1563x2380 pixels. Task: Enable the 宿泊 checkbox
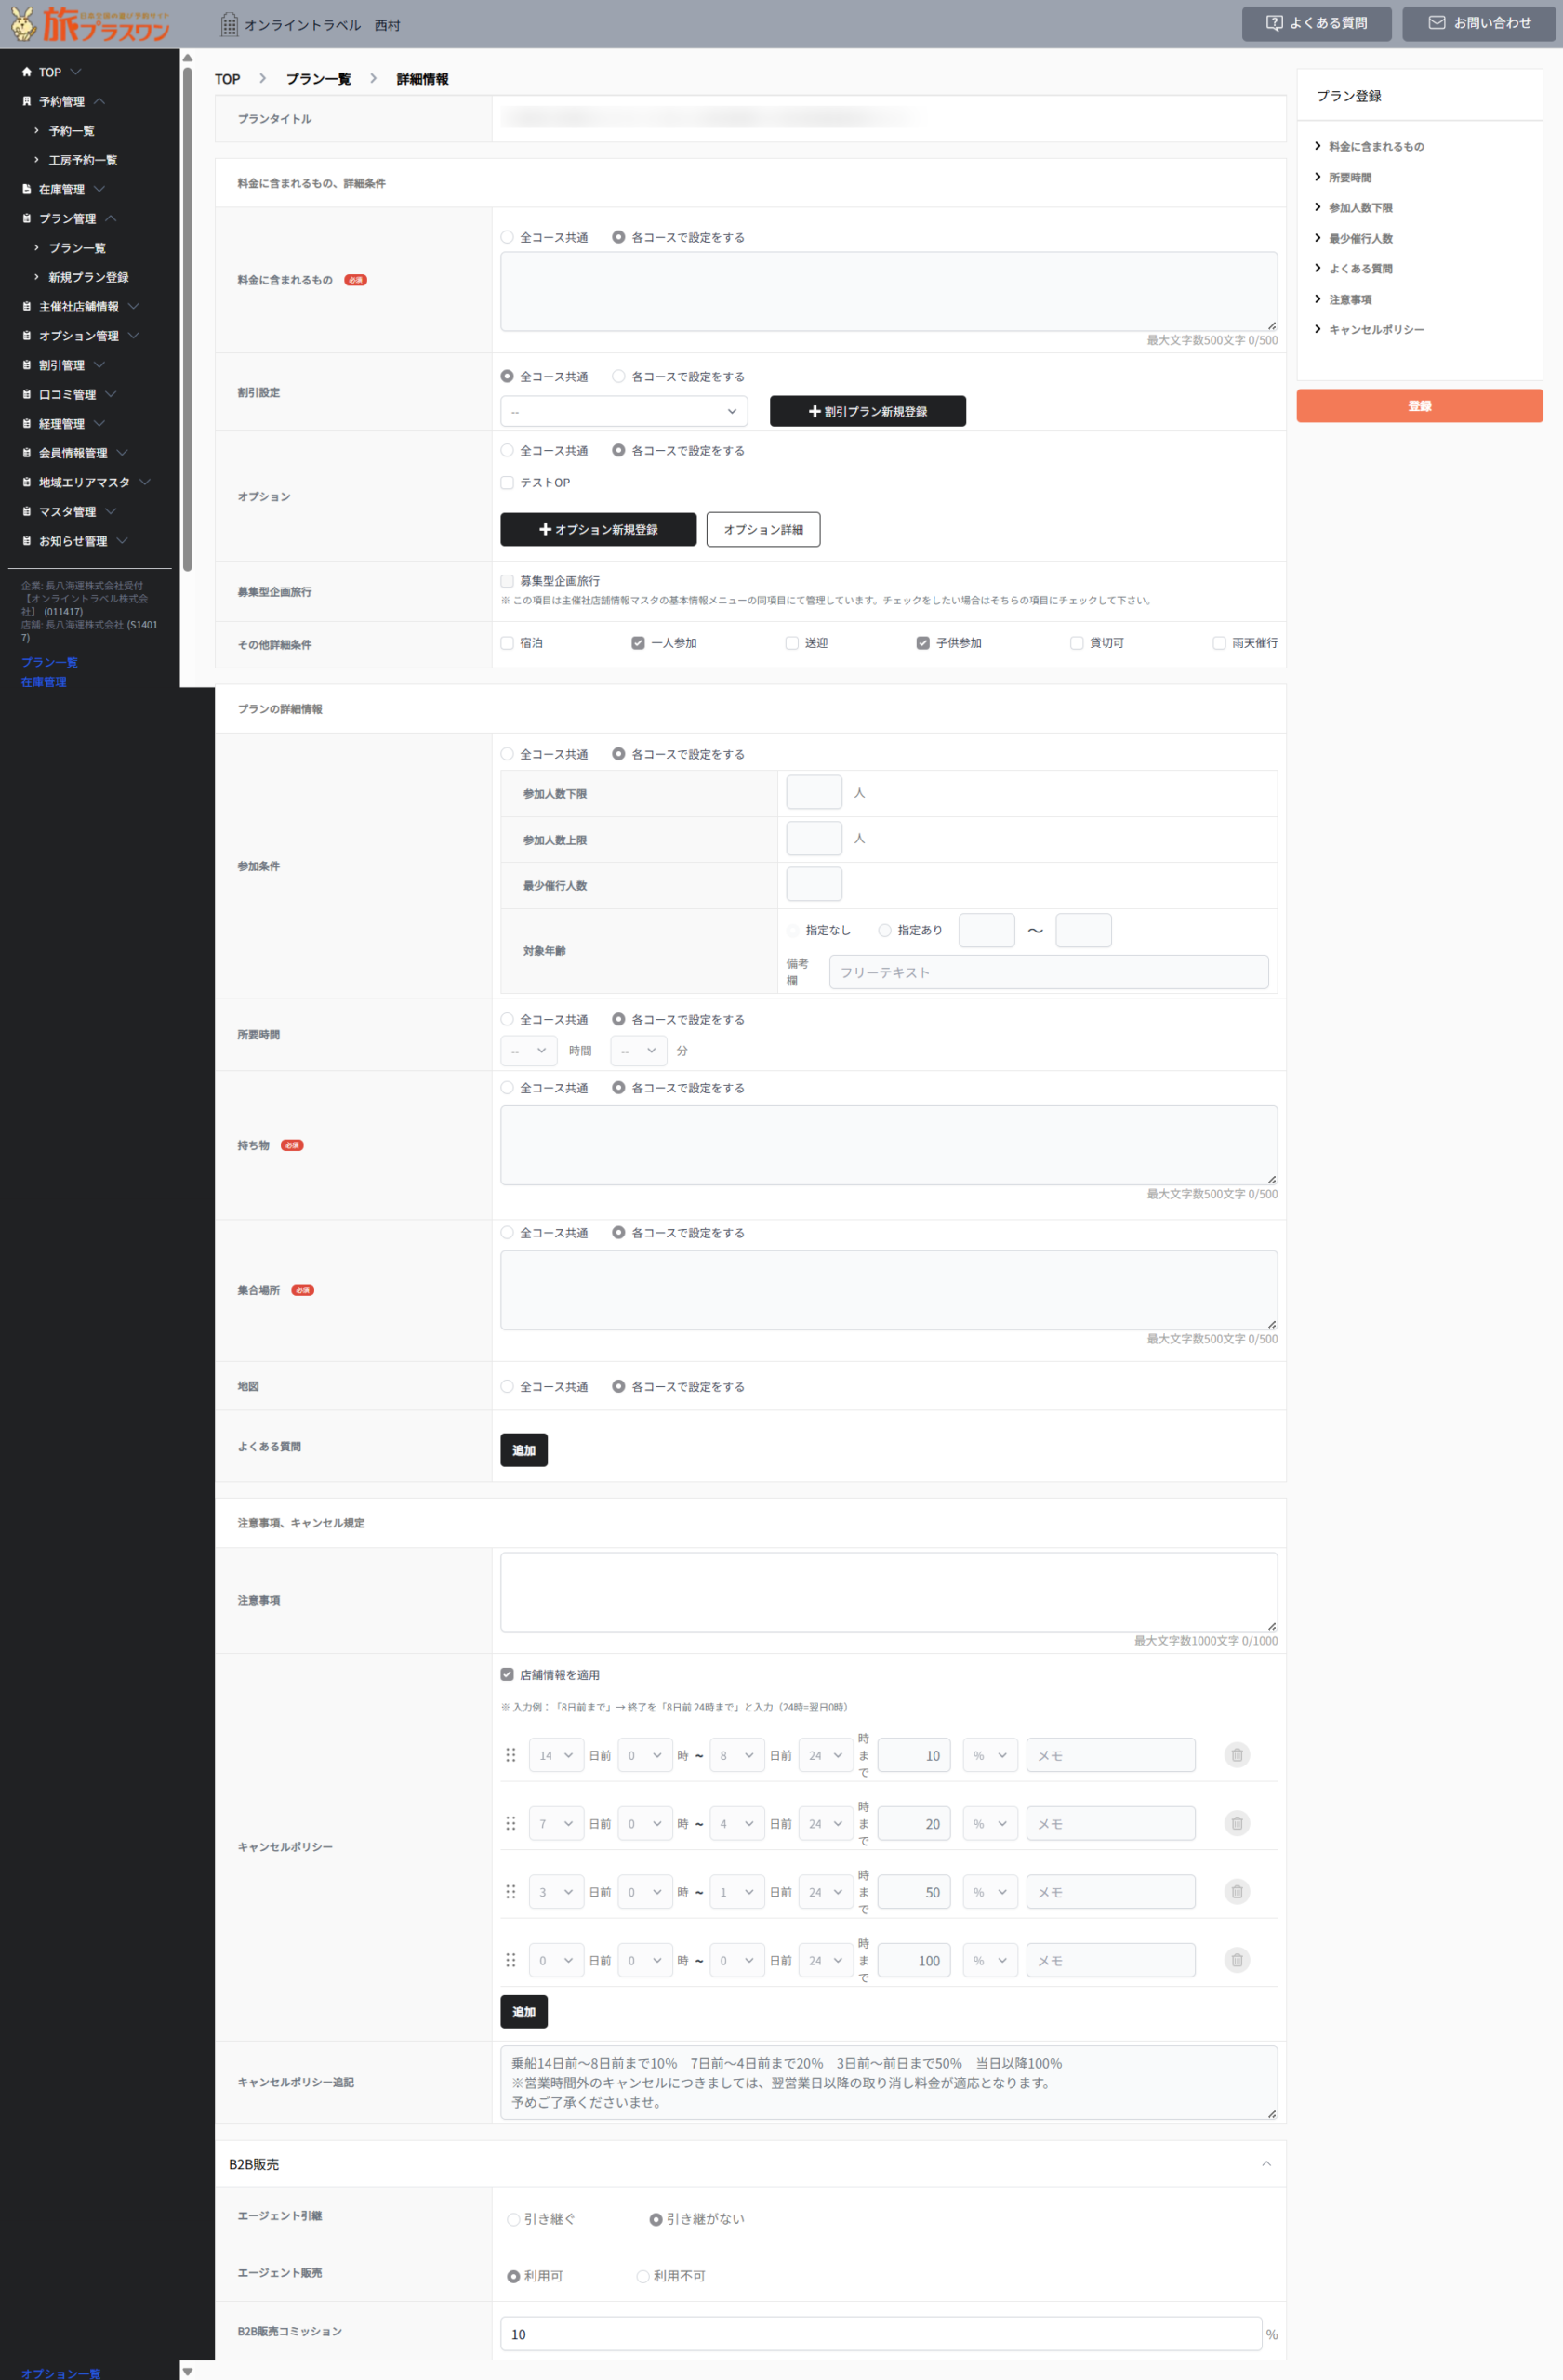click(x=507, y=643)
